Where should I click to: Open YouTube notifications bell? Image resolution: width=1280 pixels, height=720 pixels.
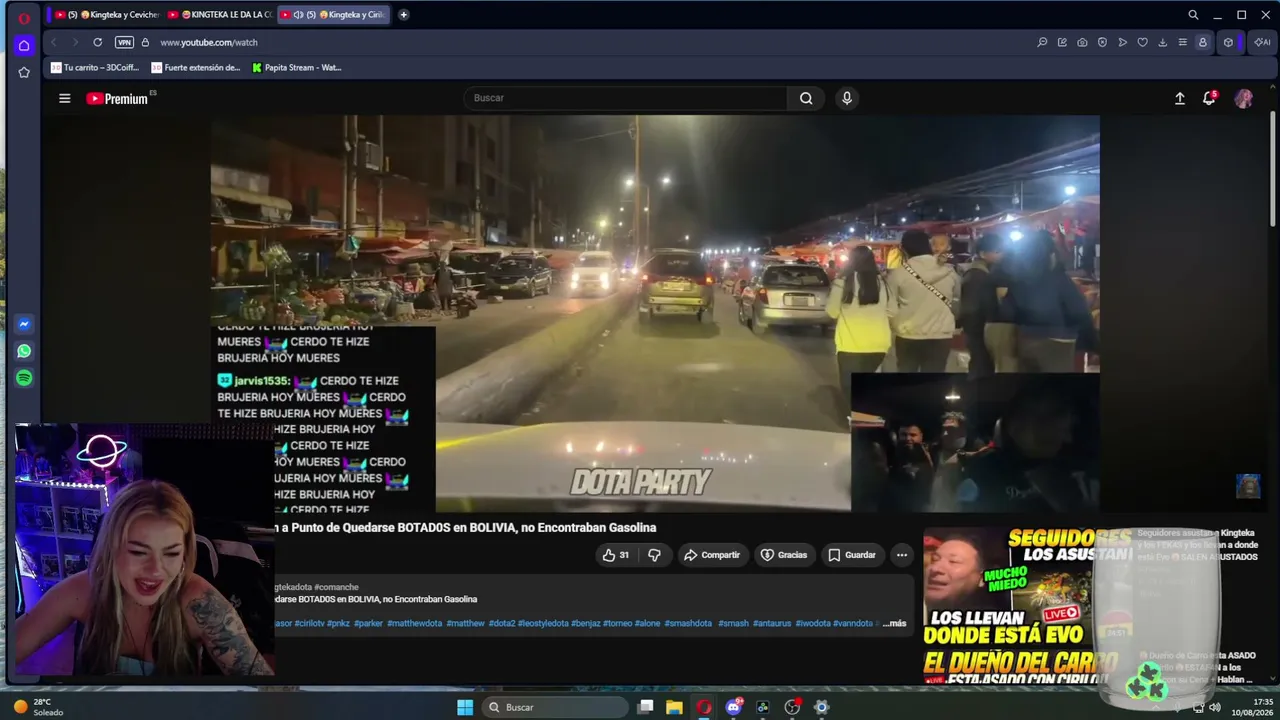point(1209,98)
